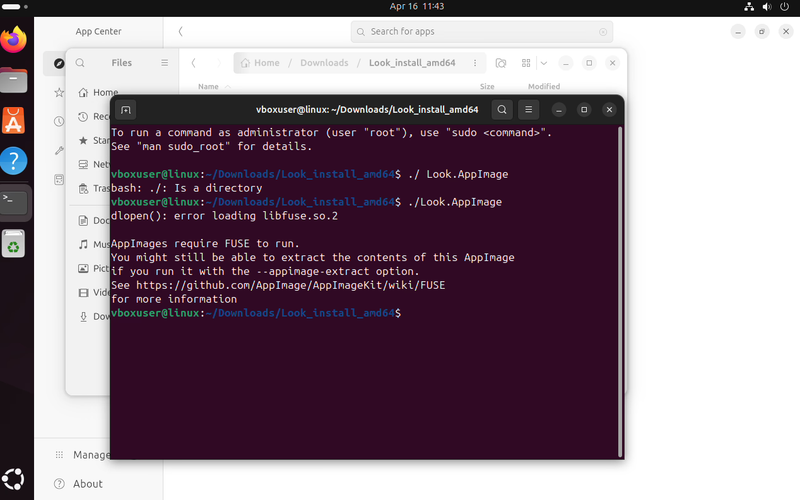Click the star category icon in App Center
The height and width of the screenshot is (500, 800).
click(59, 92)
